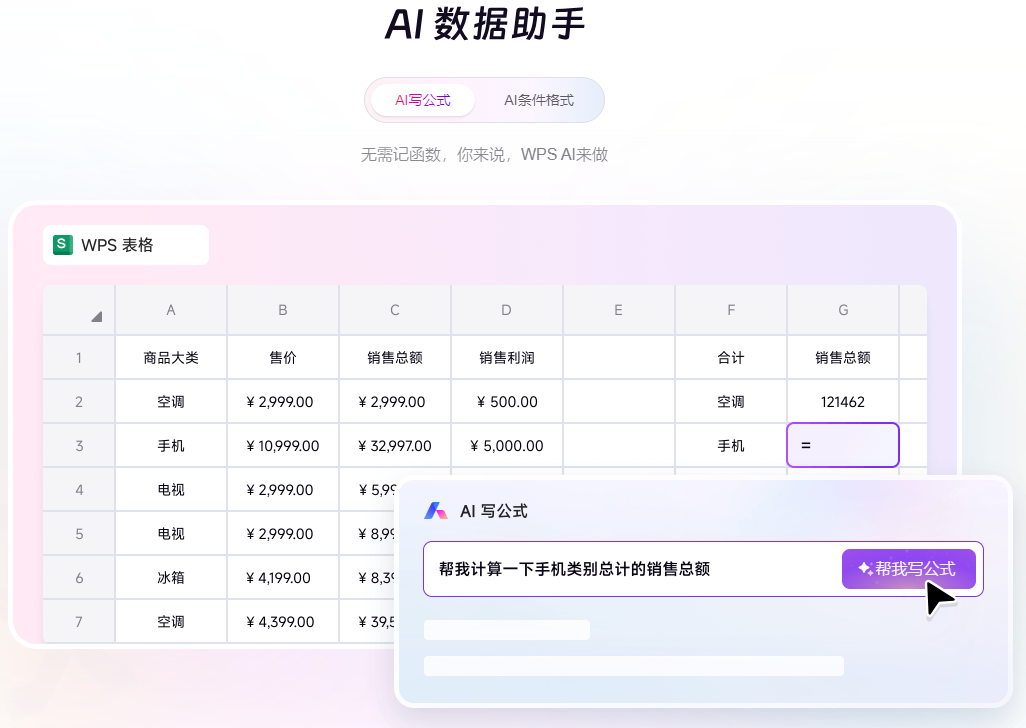Select row 3 header
1026x728 pixels.
pyautogui.click(x=79, y=445)
